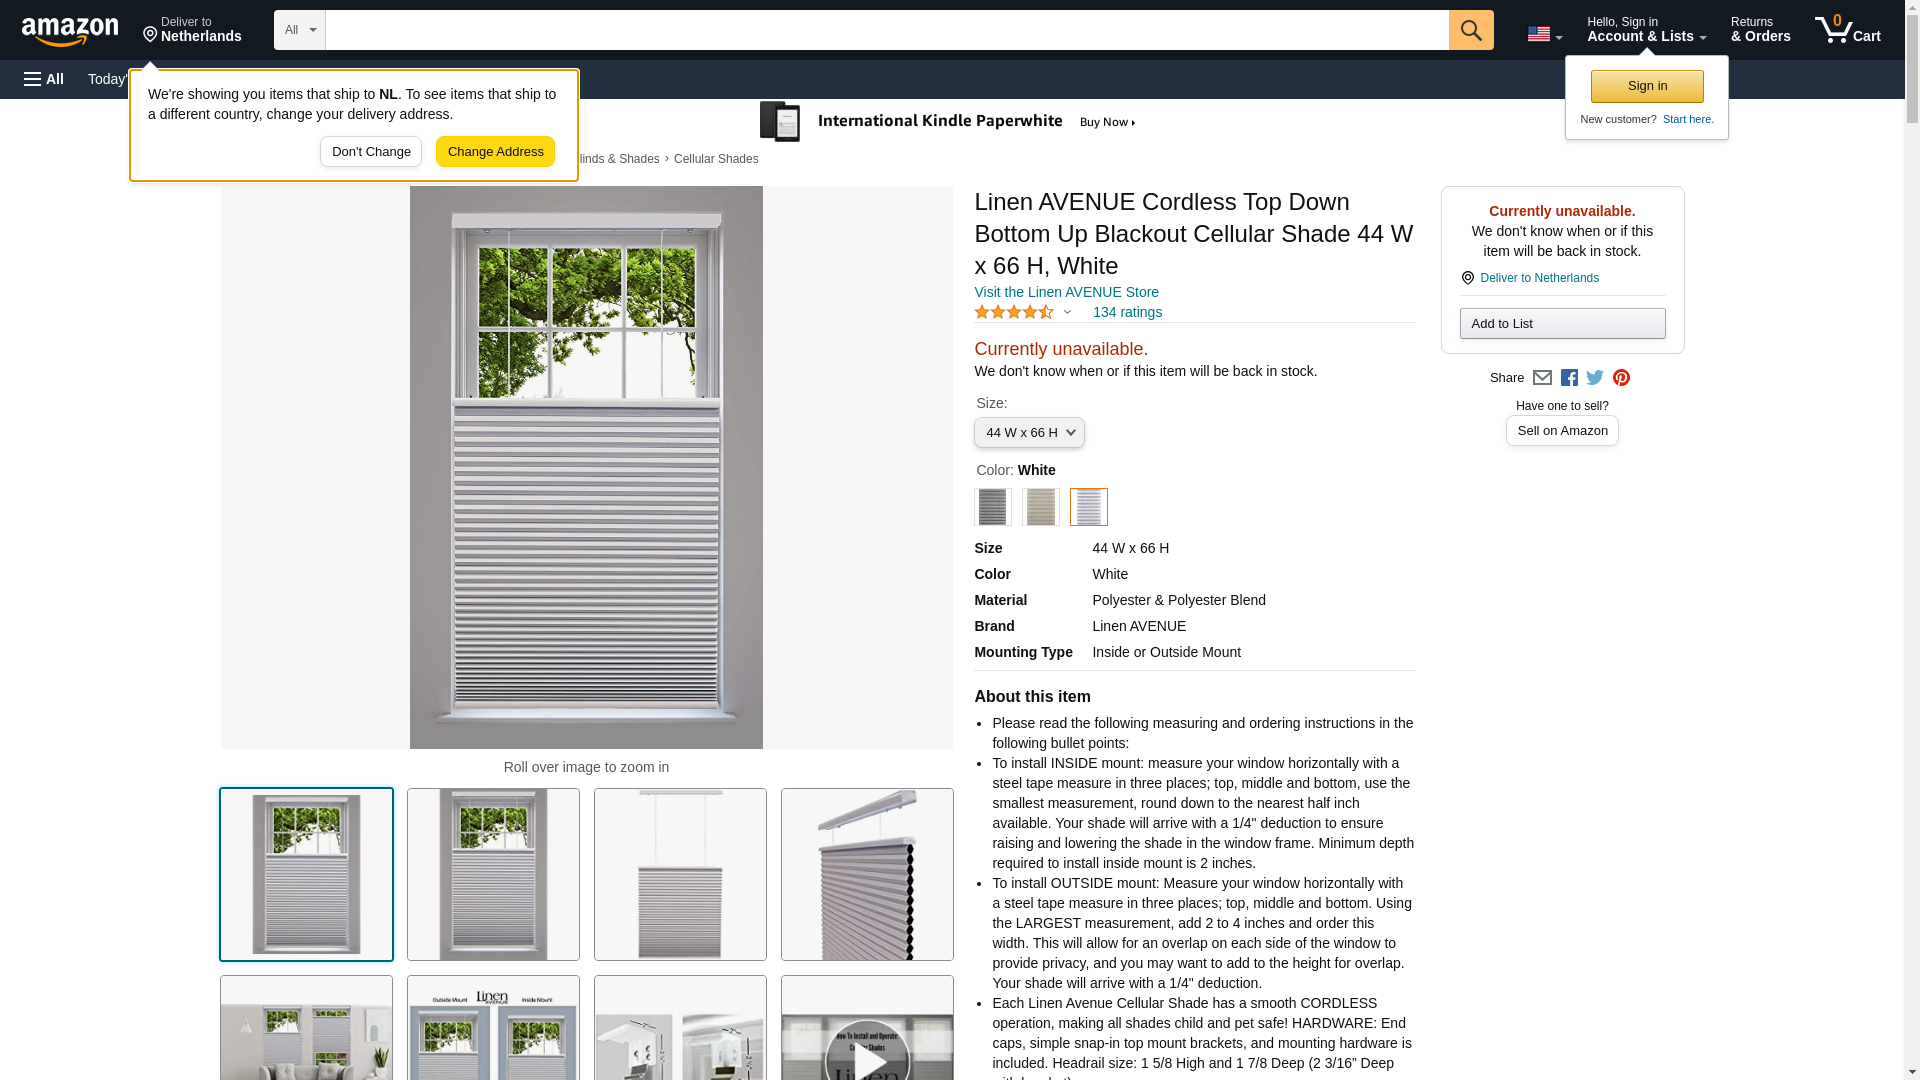
Task: Click in the Amazon search field
Action: (x=886, y=30)
